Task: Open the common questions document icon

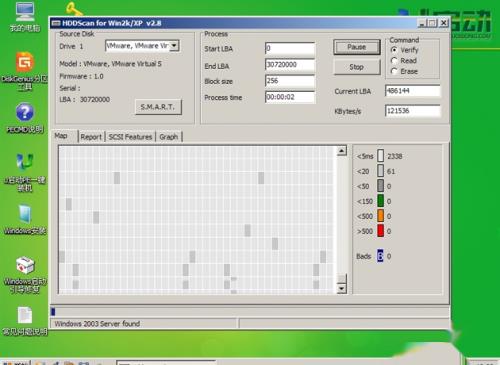Action: coord(25,315)
